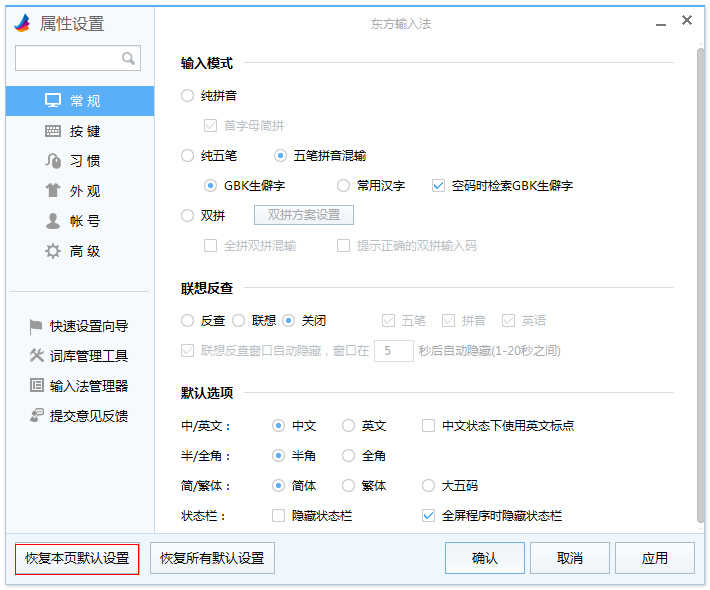Click the feedback icon for 提交意见反馈
Screen dimensions: 710x590
[x=37, y=415]
